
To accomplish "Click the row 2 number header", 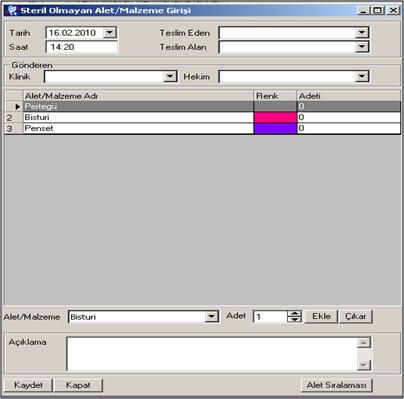I will point(13,117).
